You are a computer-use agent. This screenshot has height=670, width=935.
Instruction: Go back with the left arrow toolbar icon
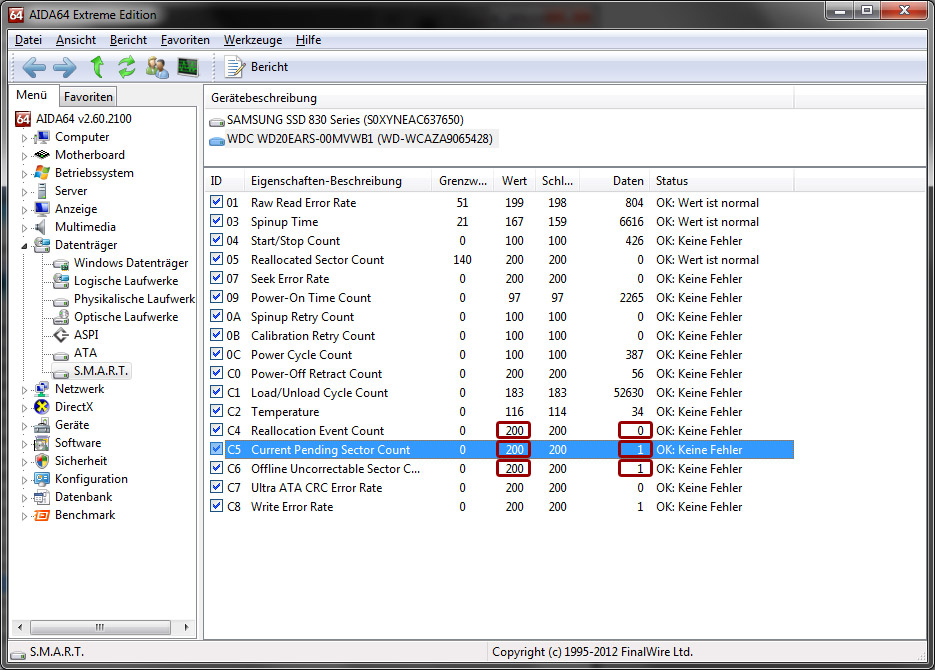[x=34, y=67]
